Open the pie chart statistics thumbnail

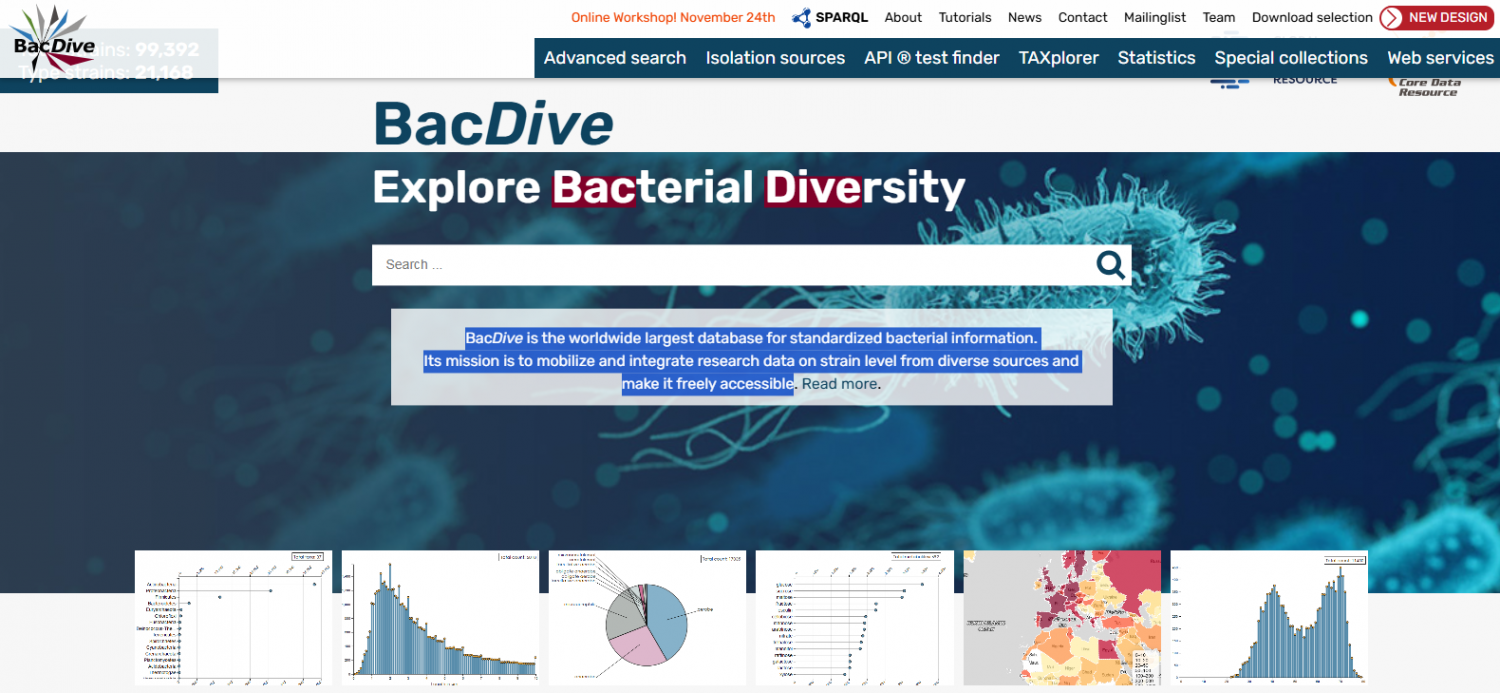tap(647, 617)
